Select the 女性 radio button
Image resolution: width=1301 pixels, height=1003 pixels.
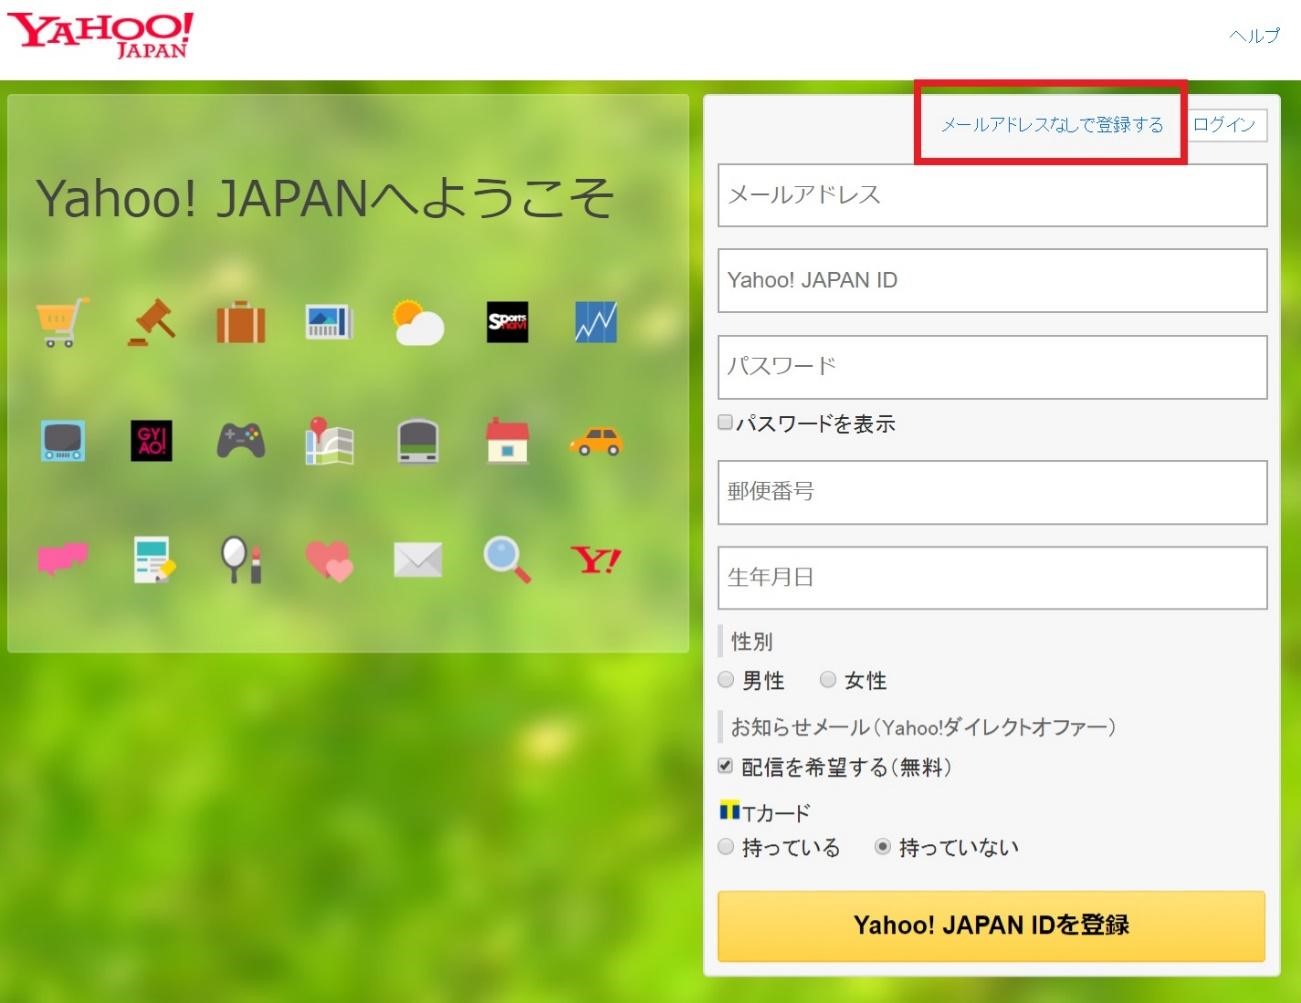(828, 680)
